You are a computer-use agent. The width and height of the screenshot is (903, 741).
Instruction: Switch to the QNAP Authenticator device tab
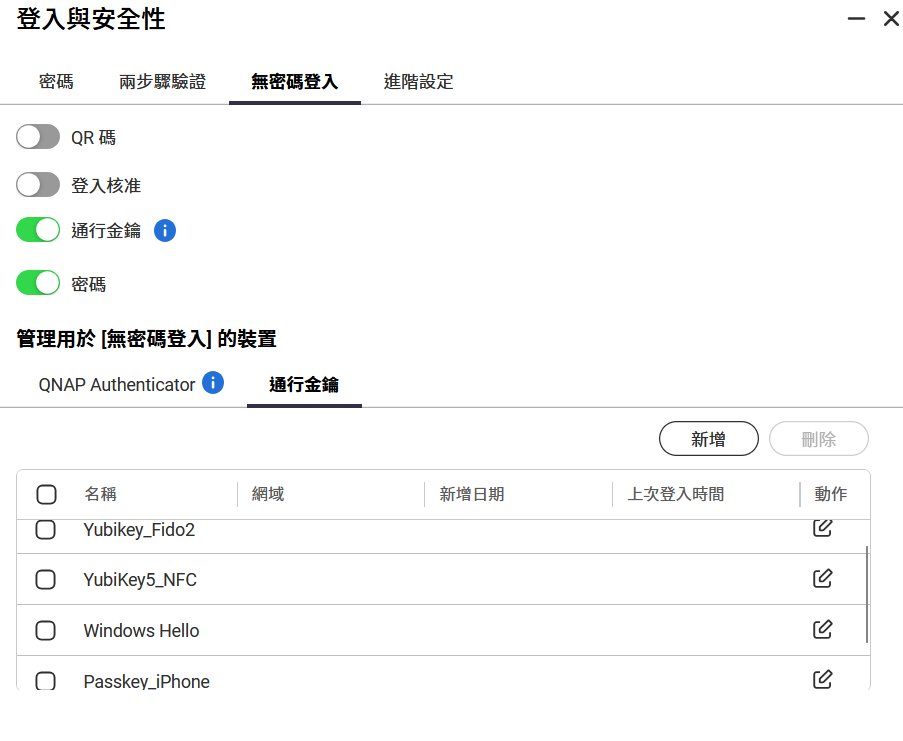coord(116,385)
